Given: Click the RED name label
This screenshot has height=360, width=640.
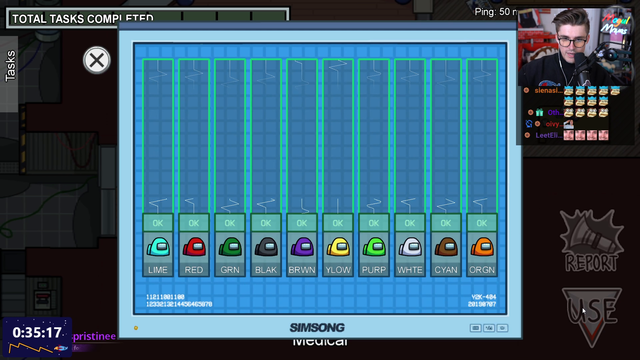Looking at the screenshot, I should pyautogui.click(x=194, y=270).
